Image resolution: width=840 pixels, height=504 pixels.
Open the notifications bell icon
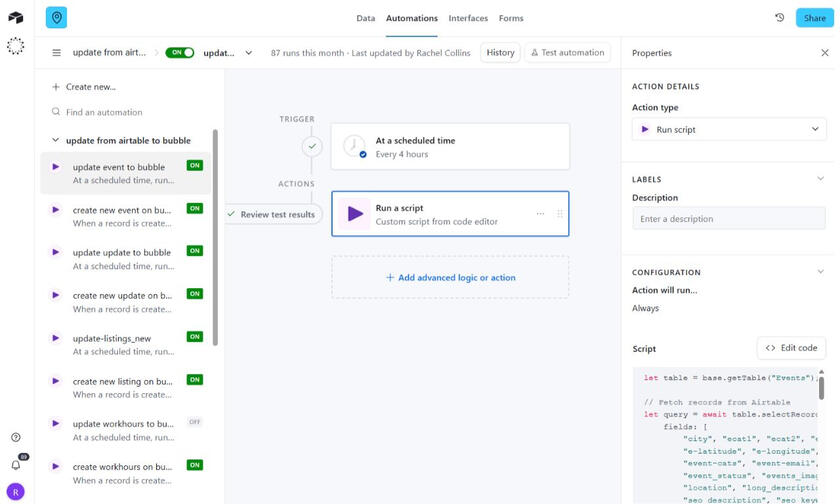pyautogui.click(x=16, y=465)
